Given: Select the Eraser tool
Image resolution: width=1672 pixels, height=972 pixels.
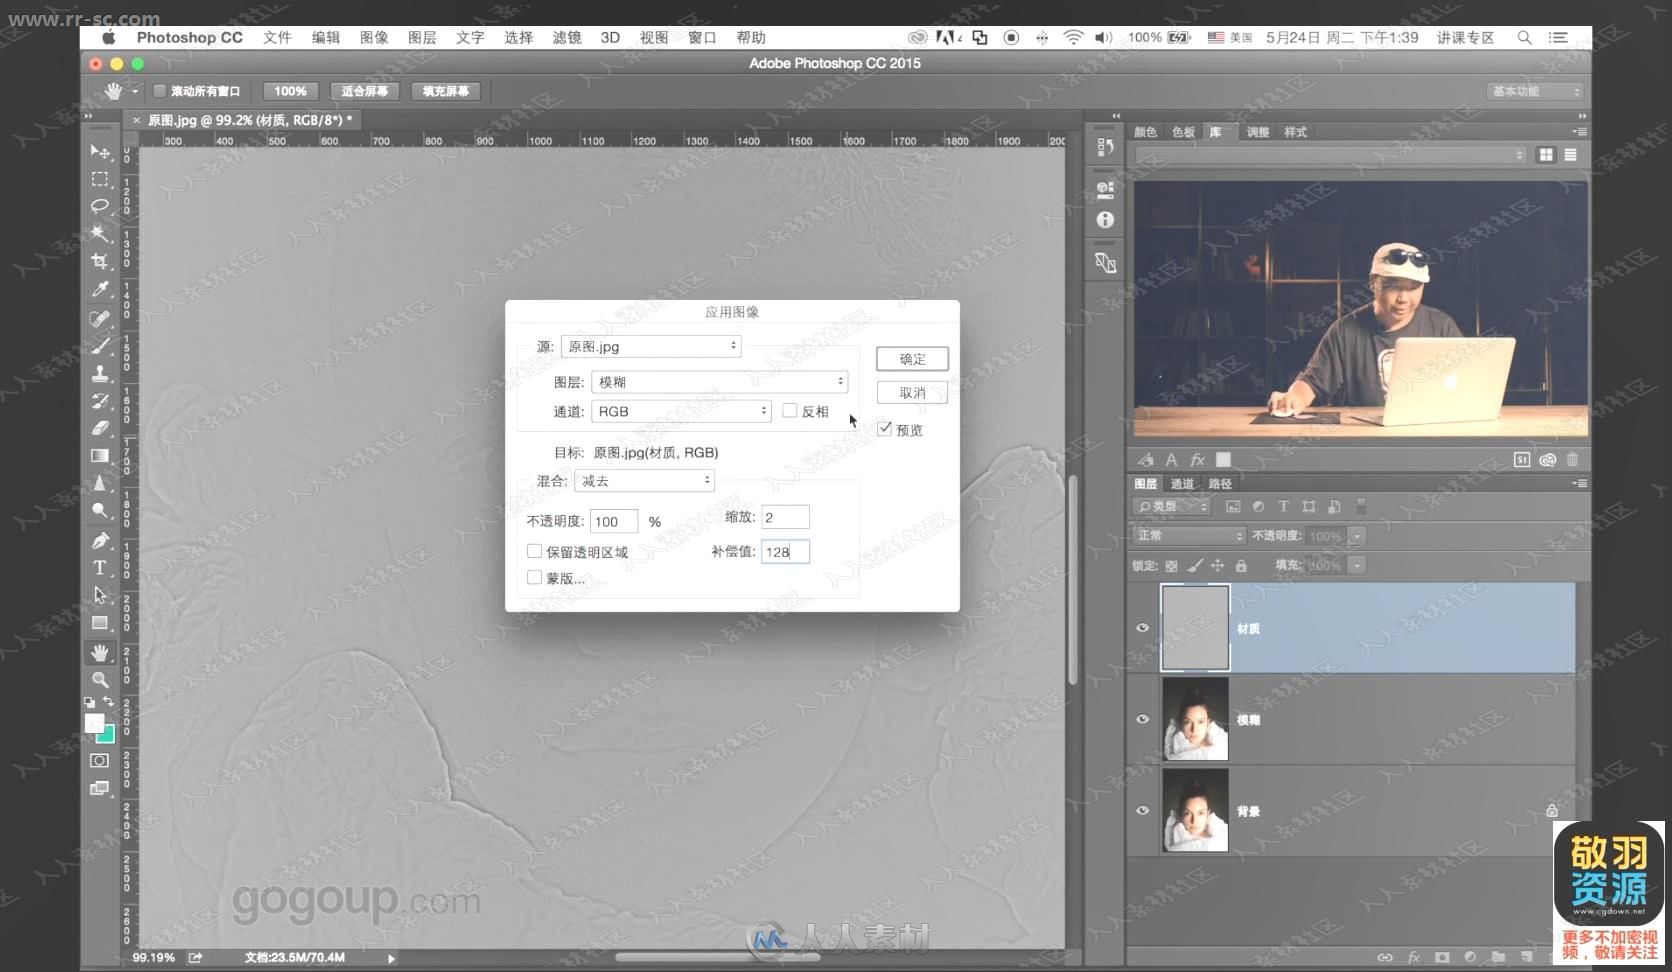Looking at the screenshot, I should [100, 428].
